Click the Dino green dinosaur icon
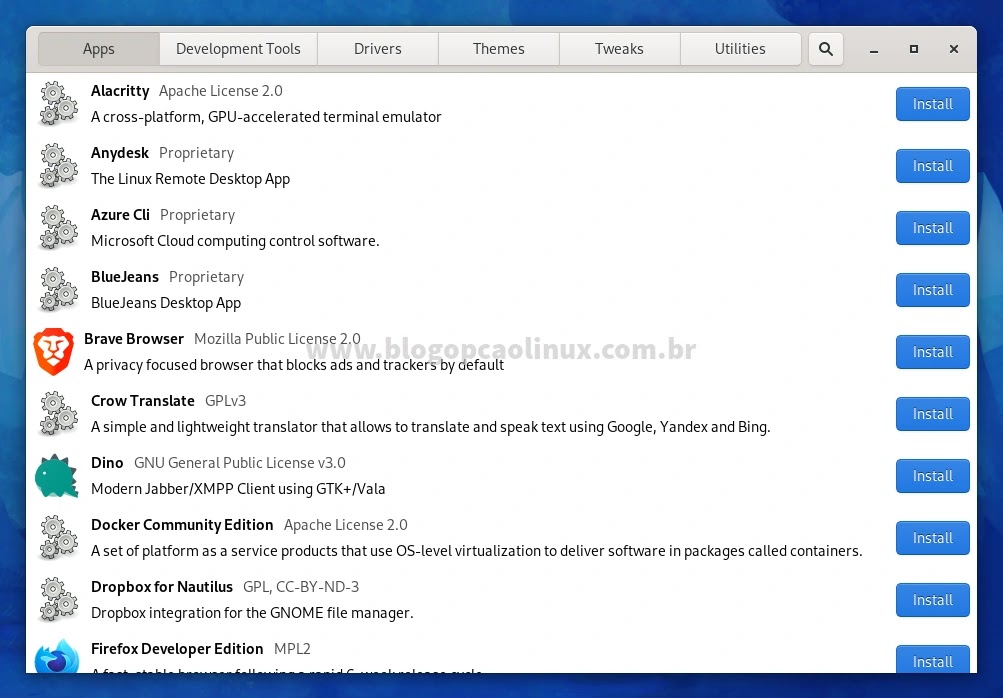 pyautogui.click(x=56, y=476)
